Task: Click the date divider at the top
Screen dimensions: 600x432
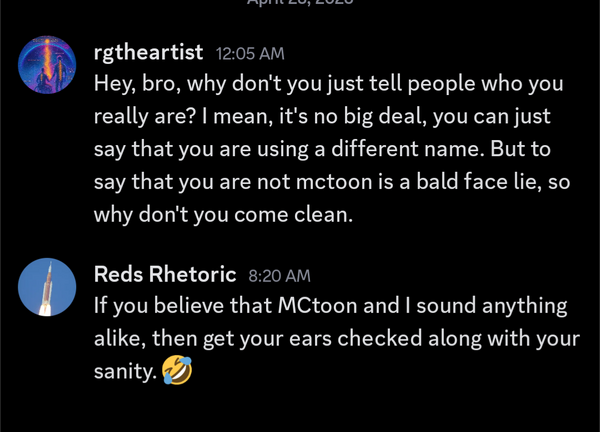Action: (x=300, y=4)
